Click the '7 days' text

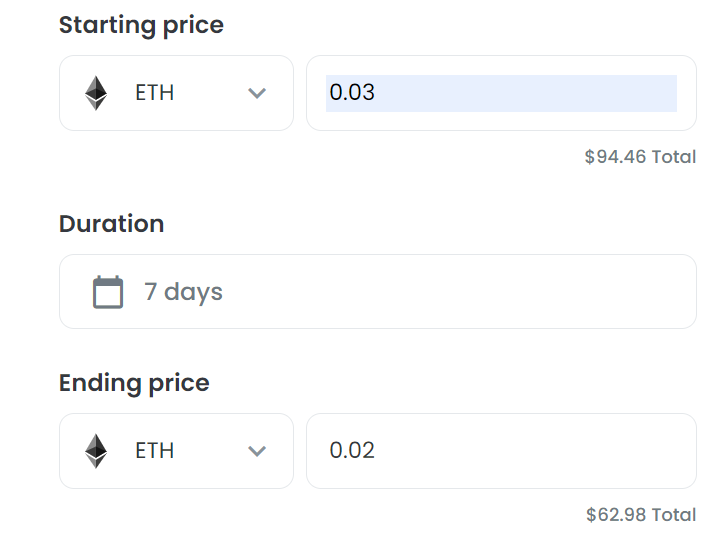[x=184, y=292]
